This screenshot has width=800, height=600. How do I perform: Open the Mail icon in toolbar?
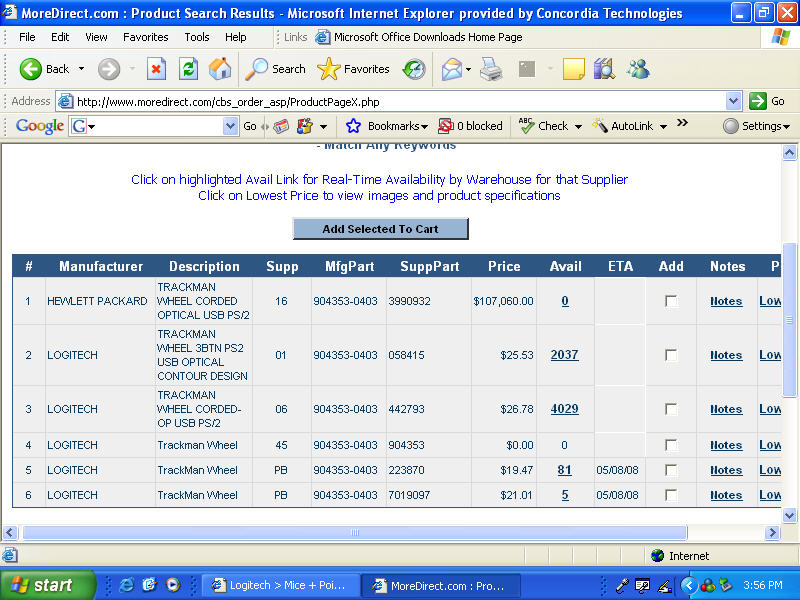coord(452,69)
